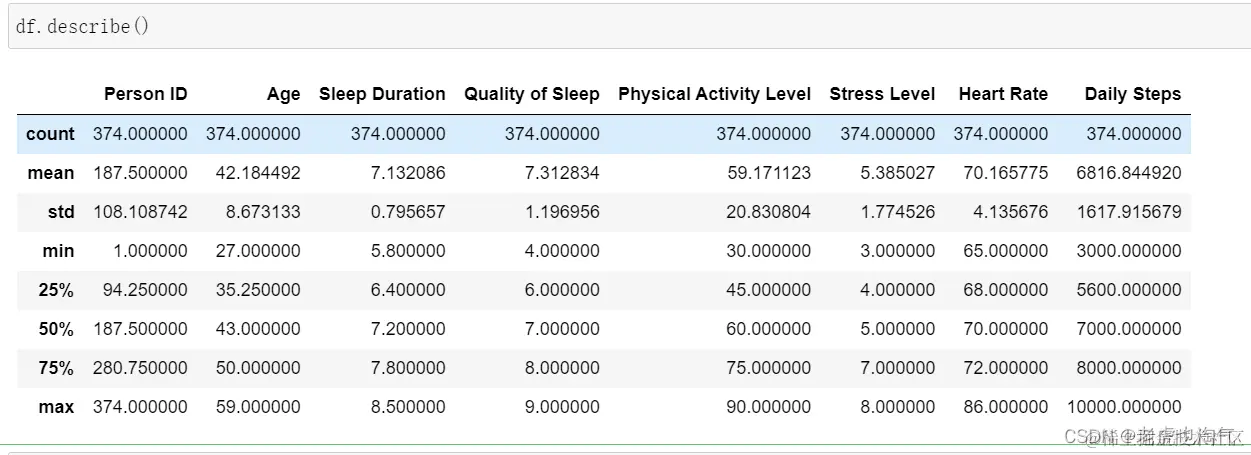The width and height of the screenshot is (1251, 455).
Task: Click min Person ID value 1.000000
Action: [150, 251]
